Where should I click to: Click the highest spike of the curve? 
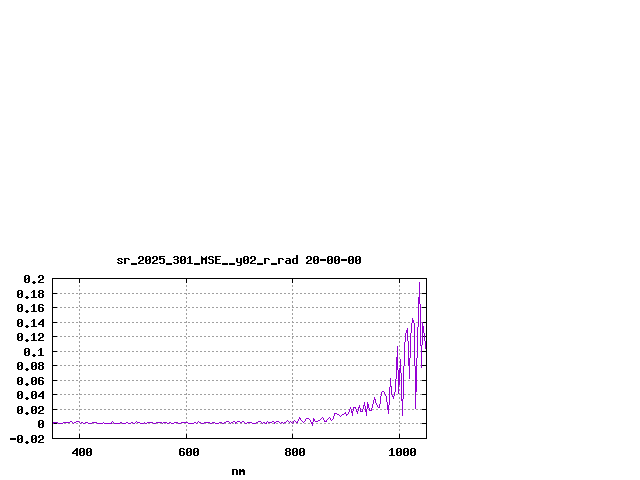click(x=419, y=285)
